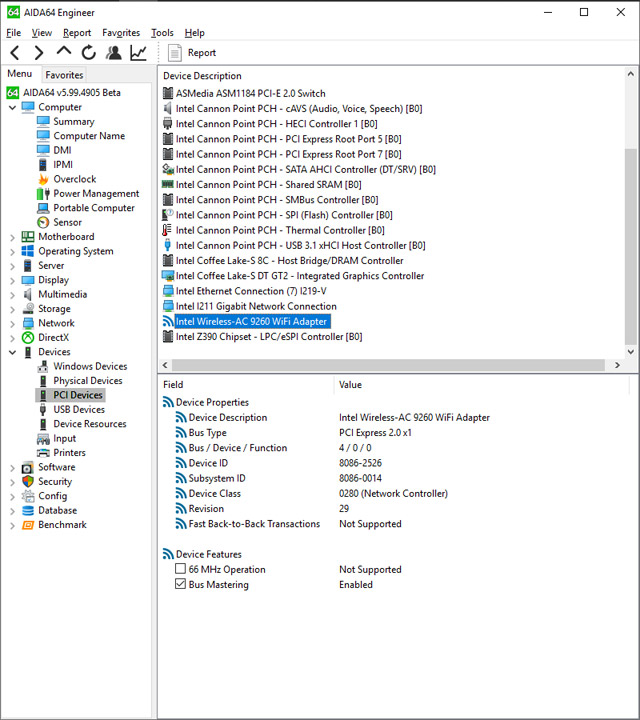Click the SATA AHCI Controller icon

click(x=168, y=169)
